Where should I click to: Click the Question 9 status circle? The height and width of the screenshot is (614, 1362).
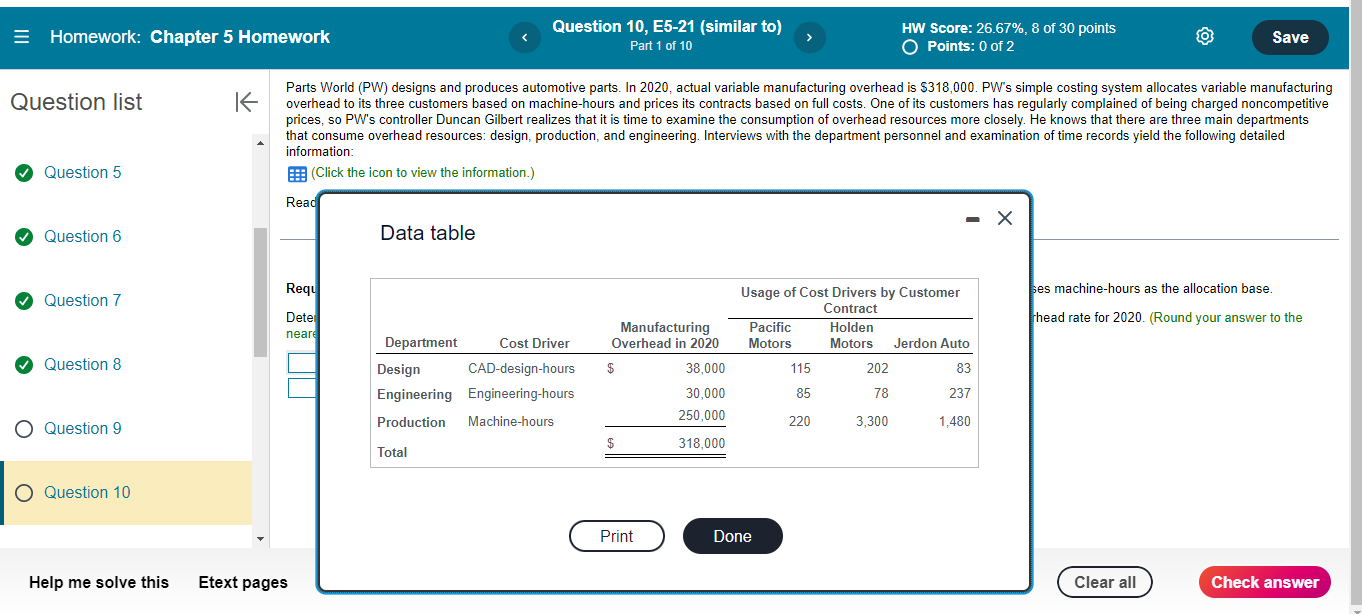[23, 428]
